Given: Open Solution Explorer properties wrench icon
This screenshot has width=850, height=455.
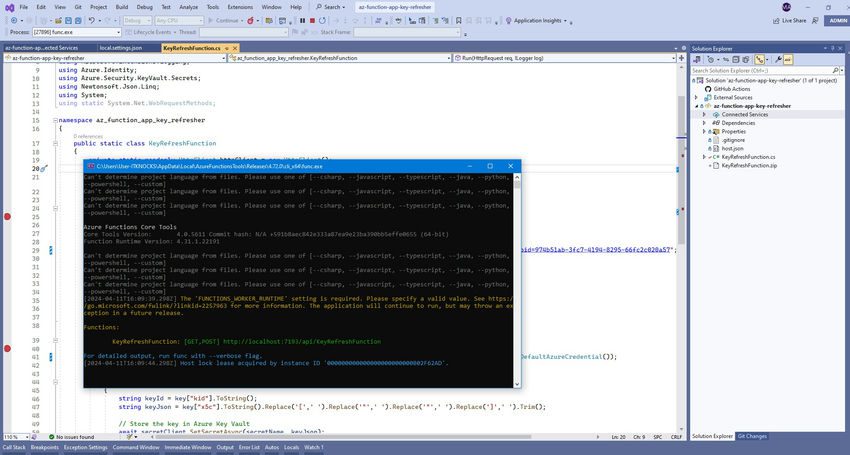Looking at the screenshot, I should pos(778,60).
